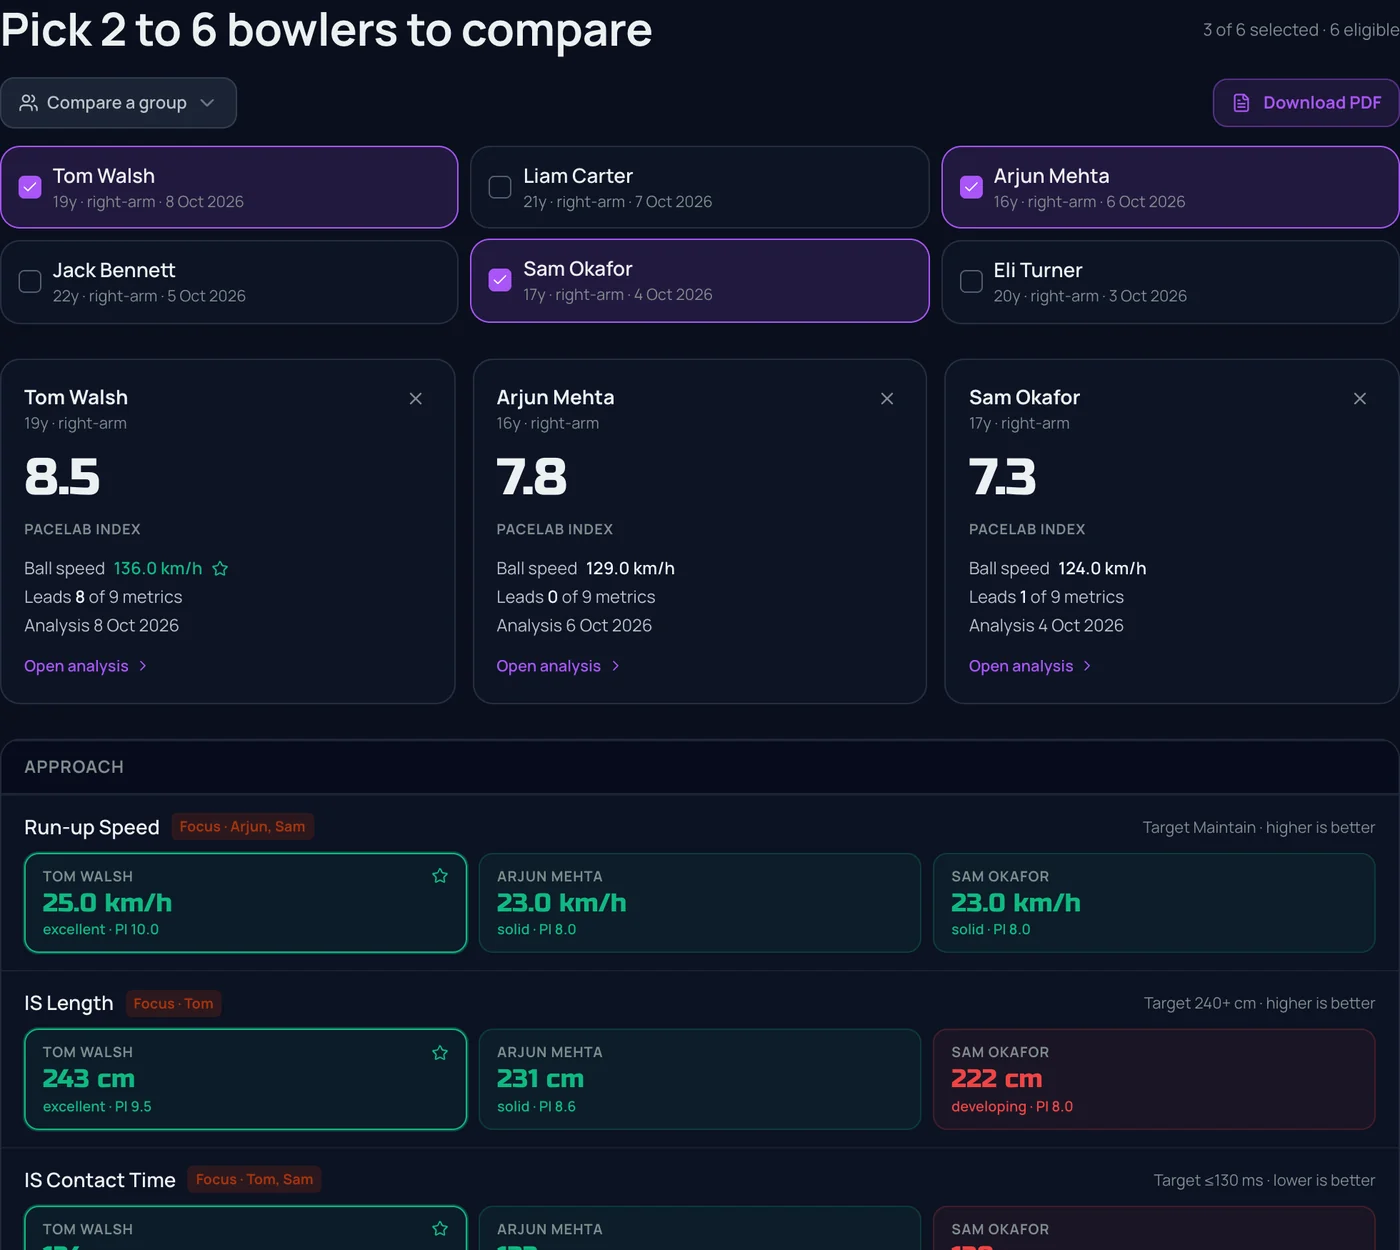Uncheck the Tom Walsh checkbox
1400x1250 pixels.
[x=30, y=187]
